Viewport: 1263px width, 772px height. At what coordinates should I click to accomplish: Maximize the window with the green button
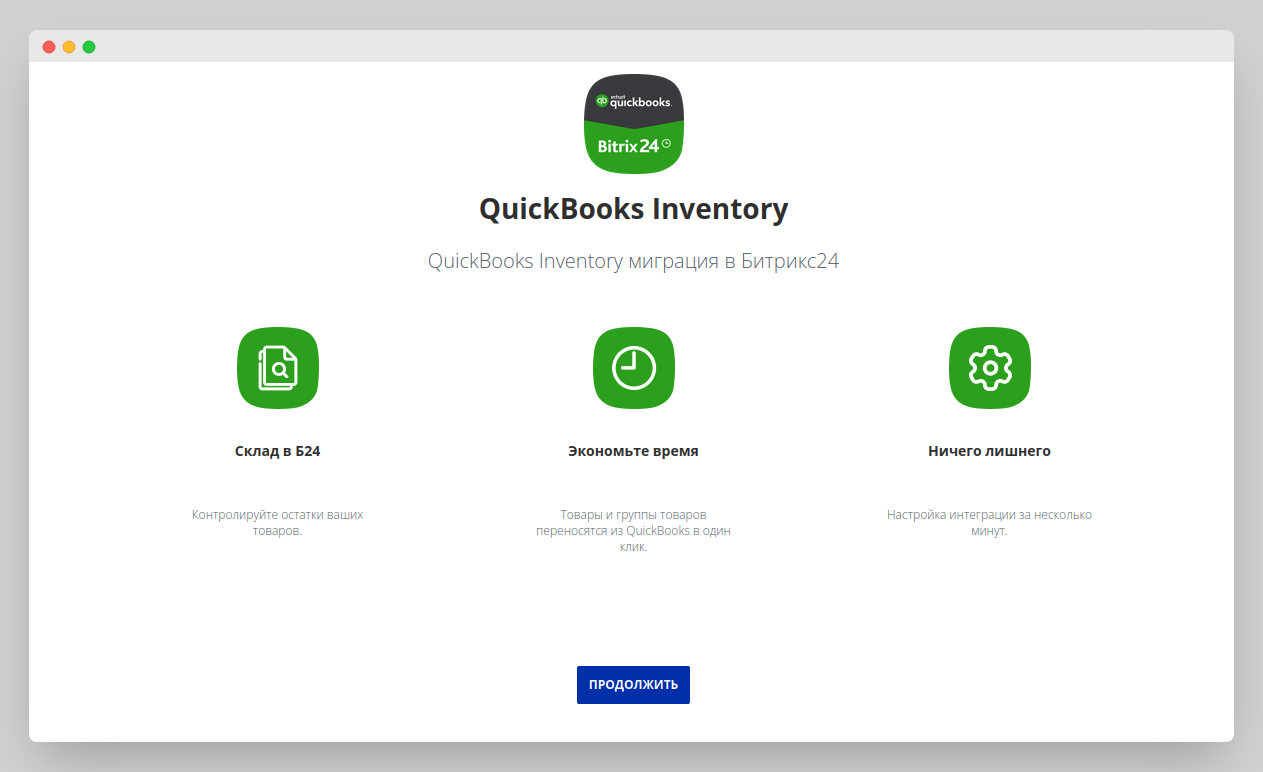click(89, 47)
